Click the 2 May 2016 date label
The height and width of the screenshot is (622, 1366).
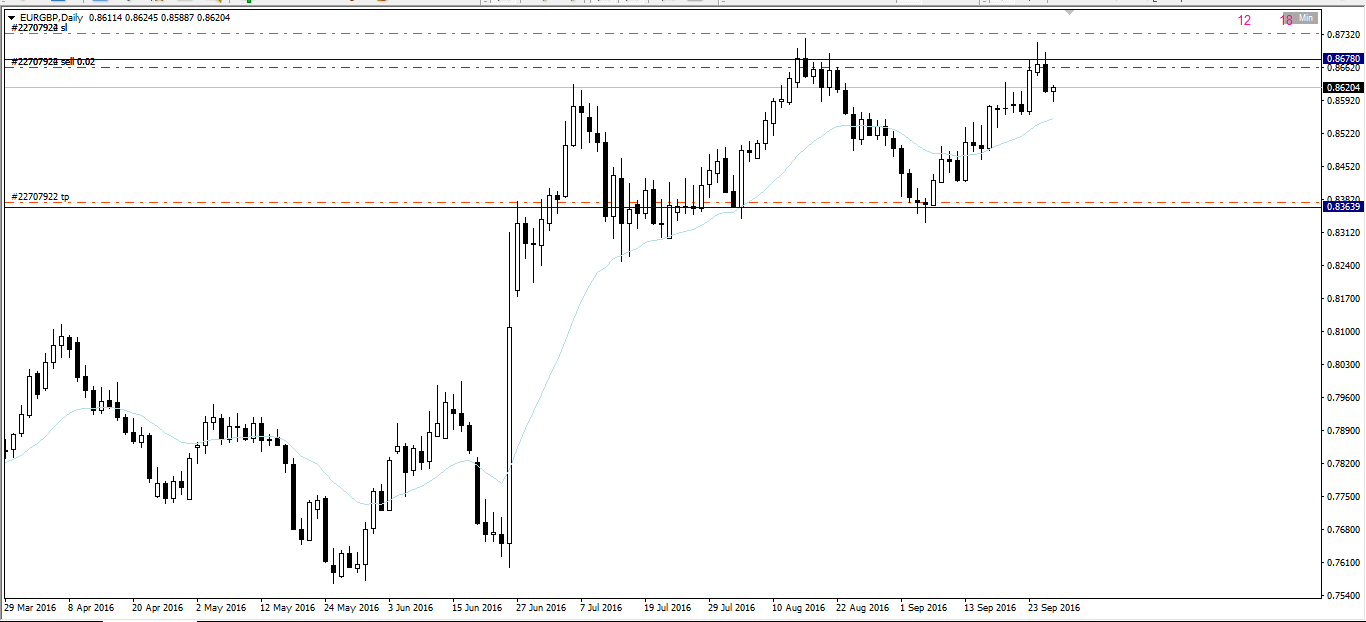[221, 607]
